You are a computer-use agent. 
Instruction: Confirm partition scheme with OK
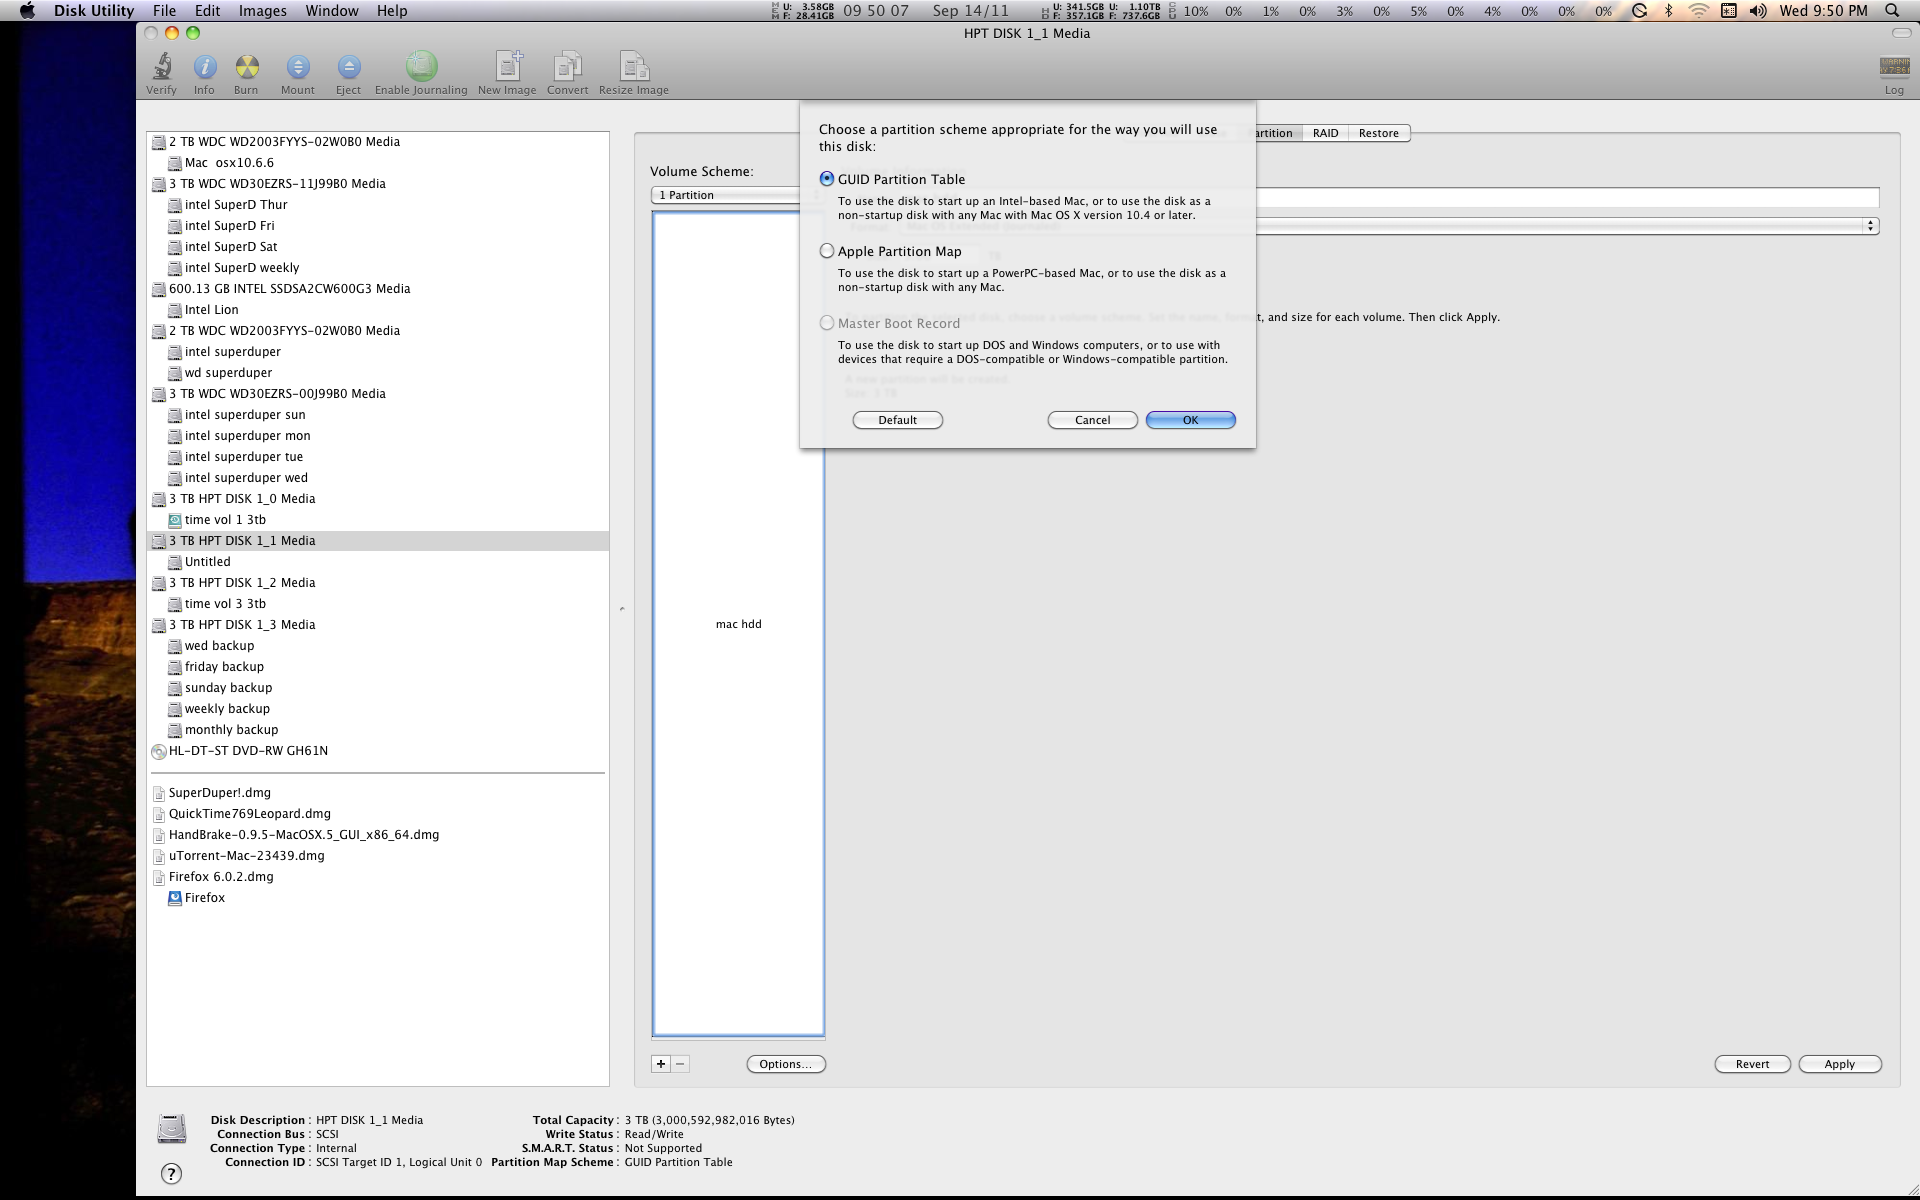(x=1191, y=420)
